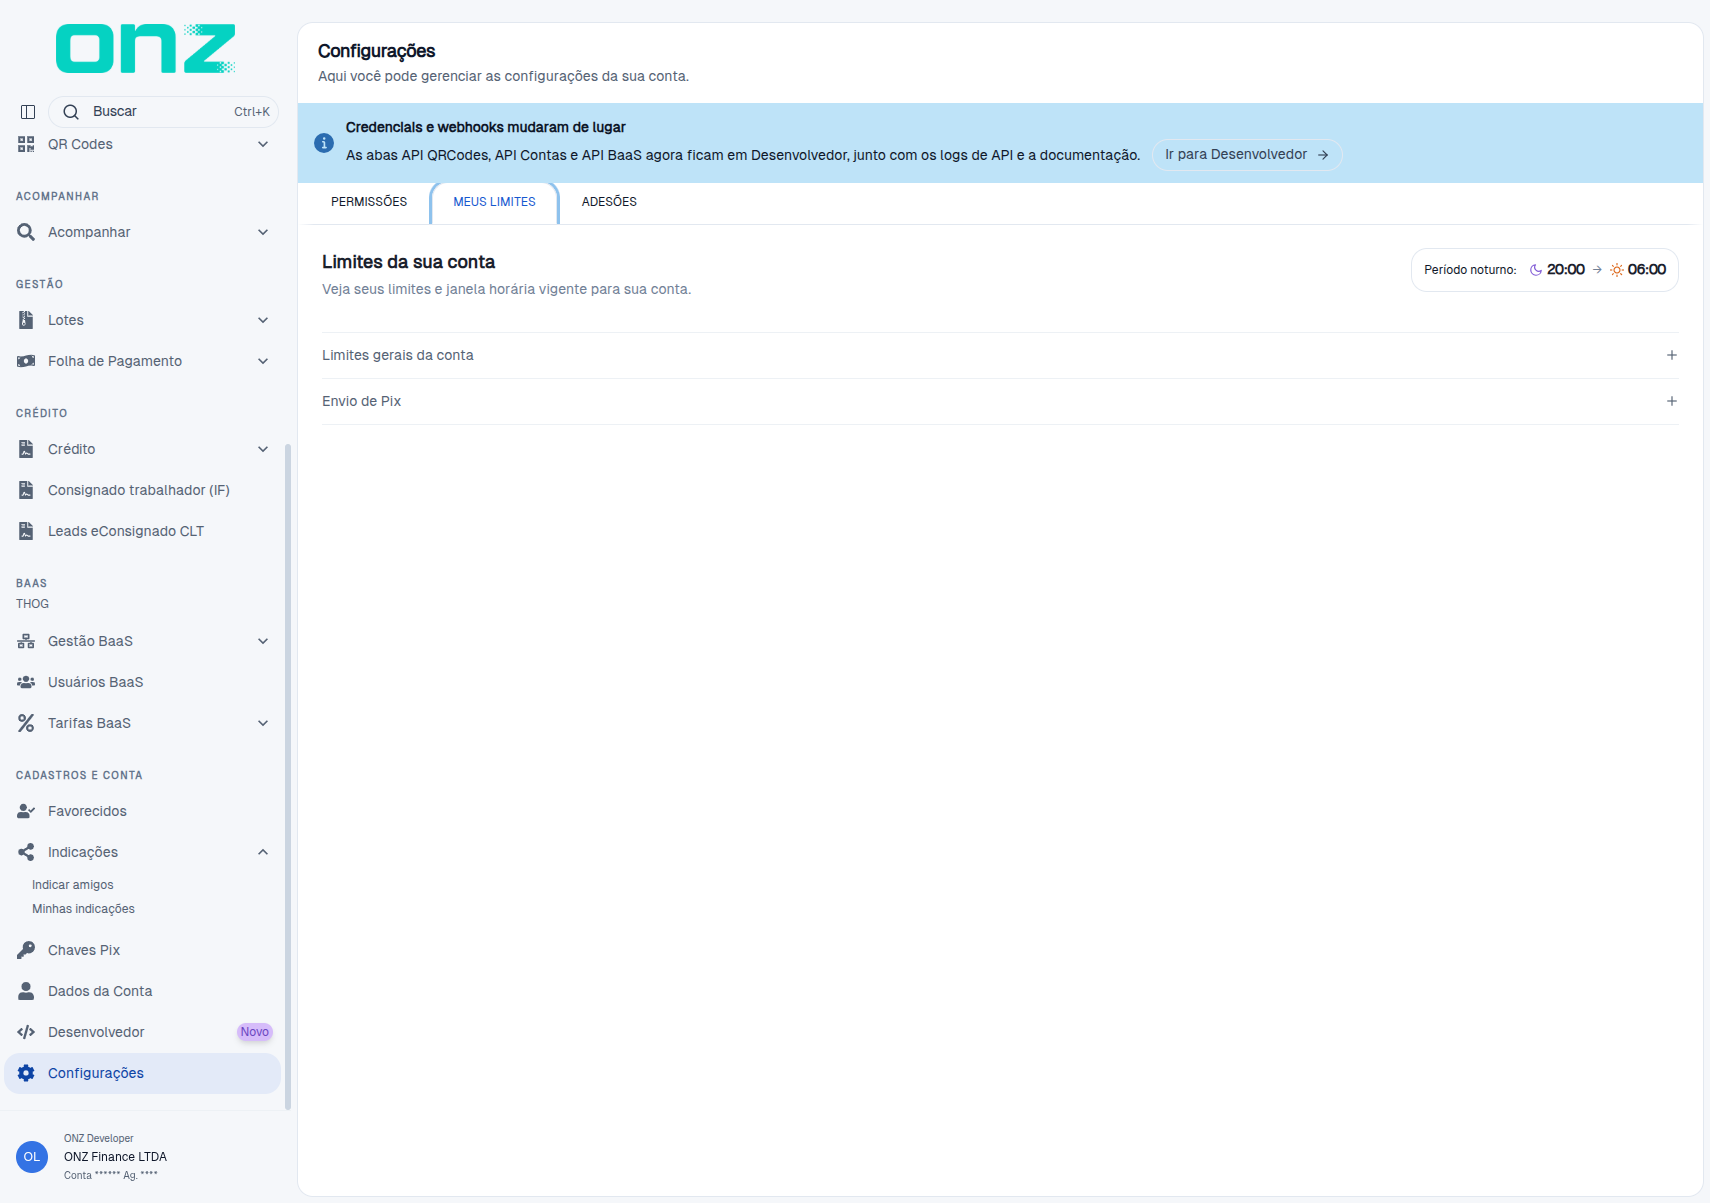Open Minhas indicações link
The image size is (1710, 1203).
tap(83, 909)
